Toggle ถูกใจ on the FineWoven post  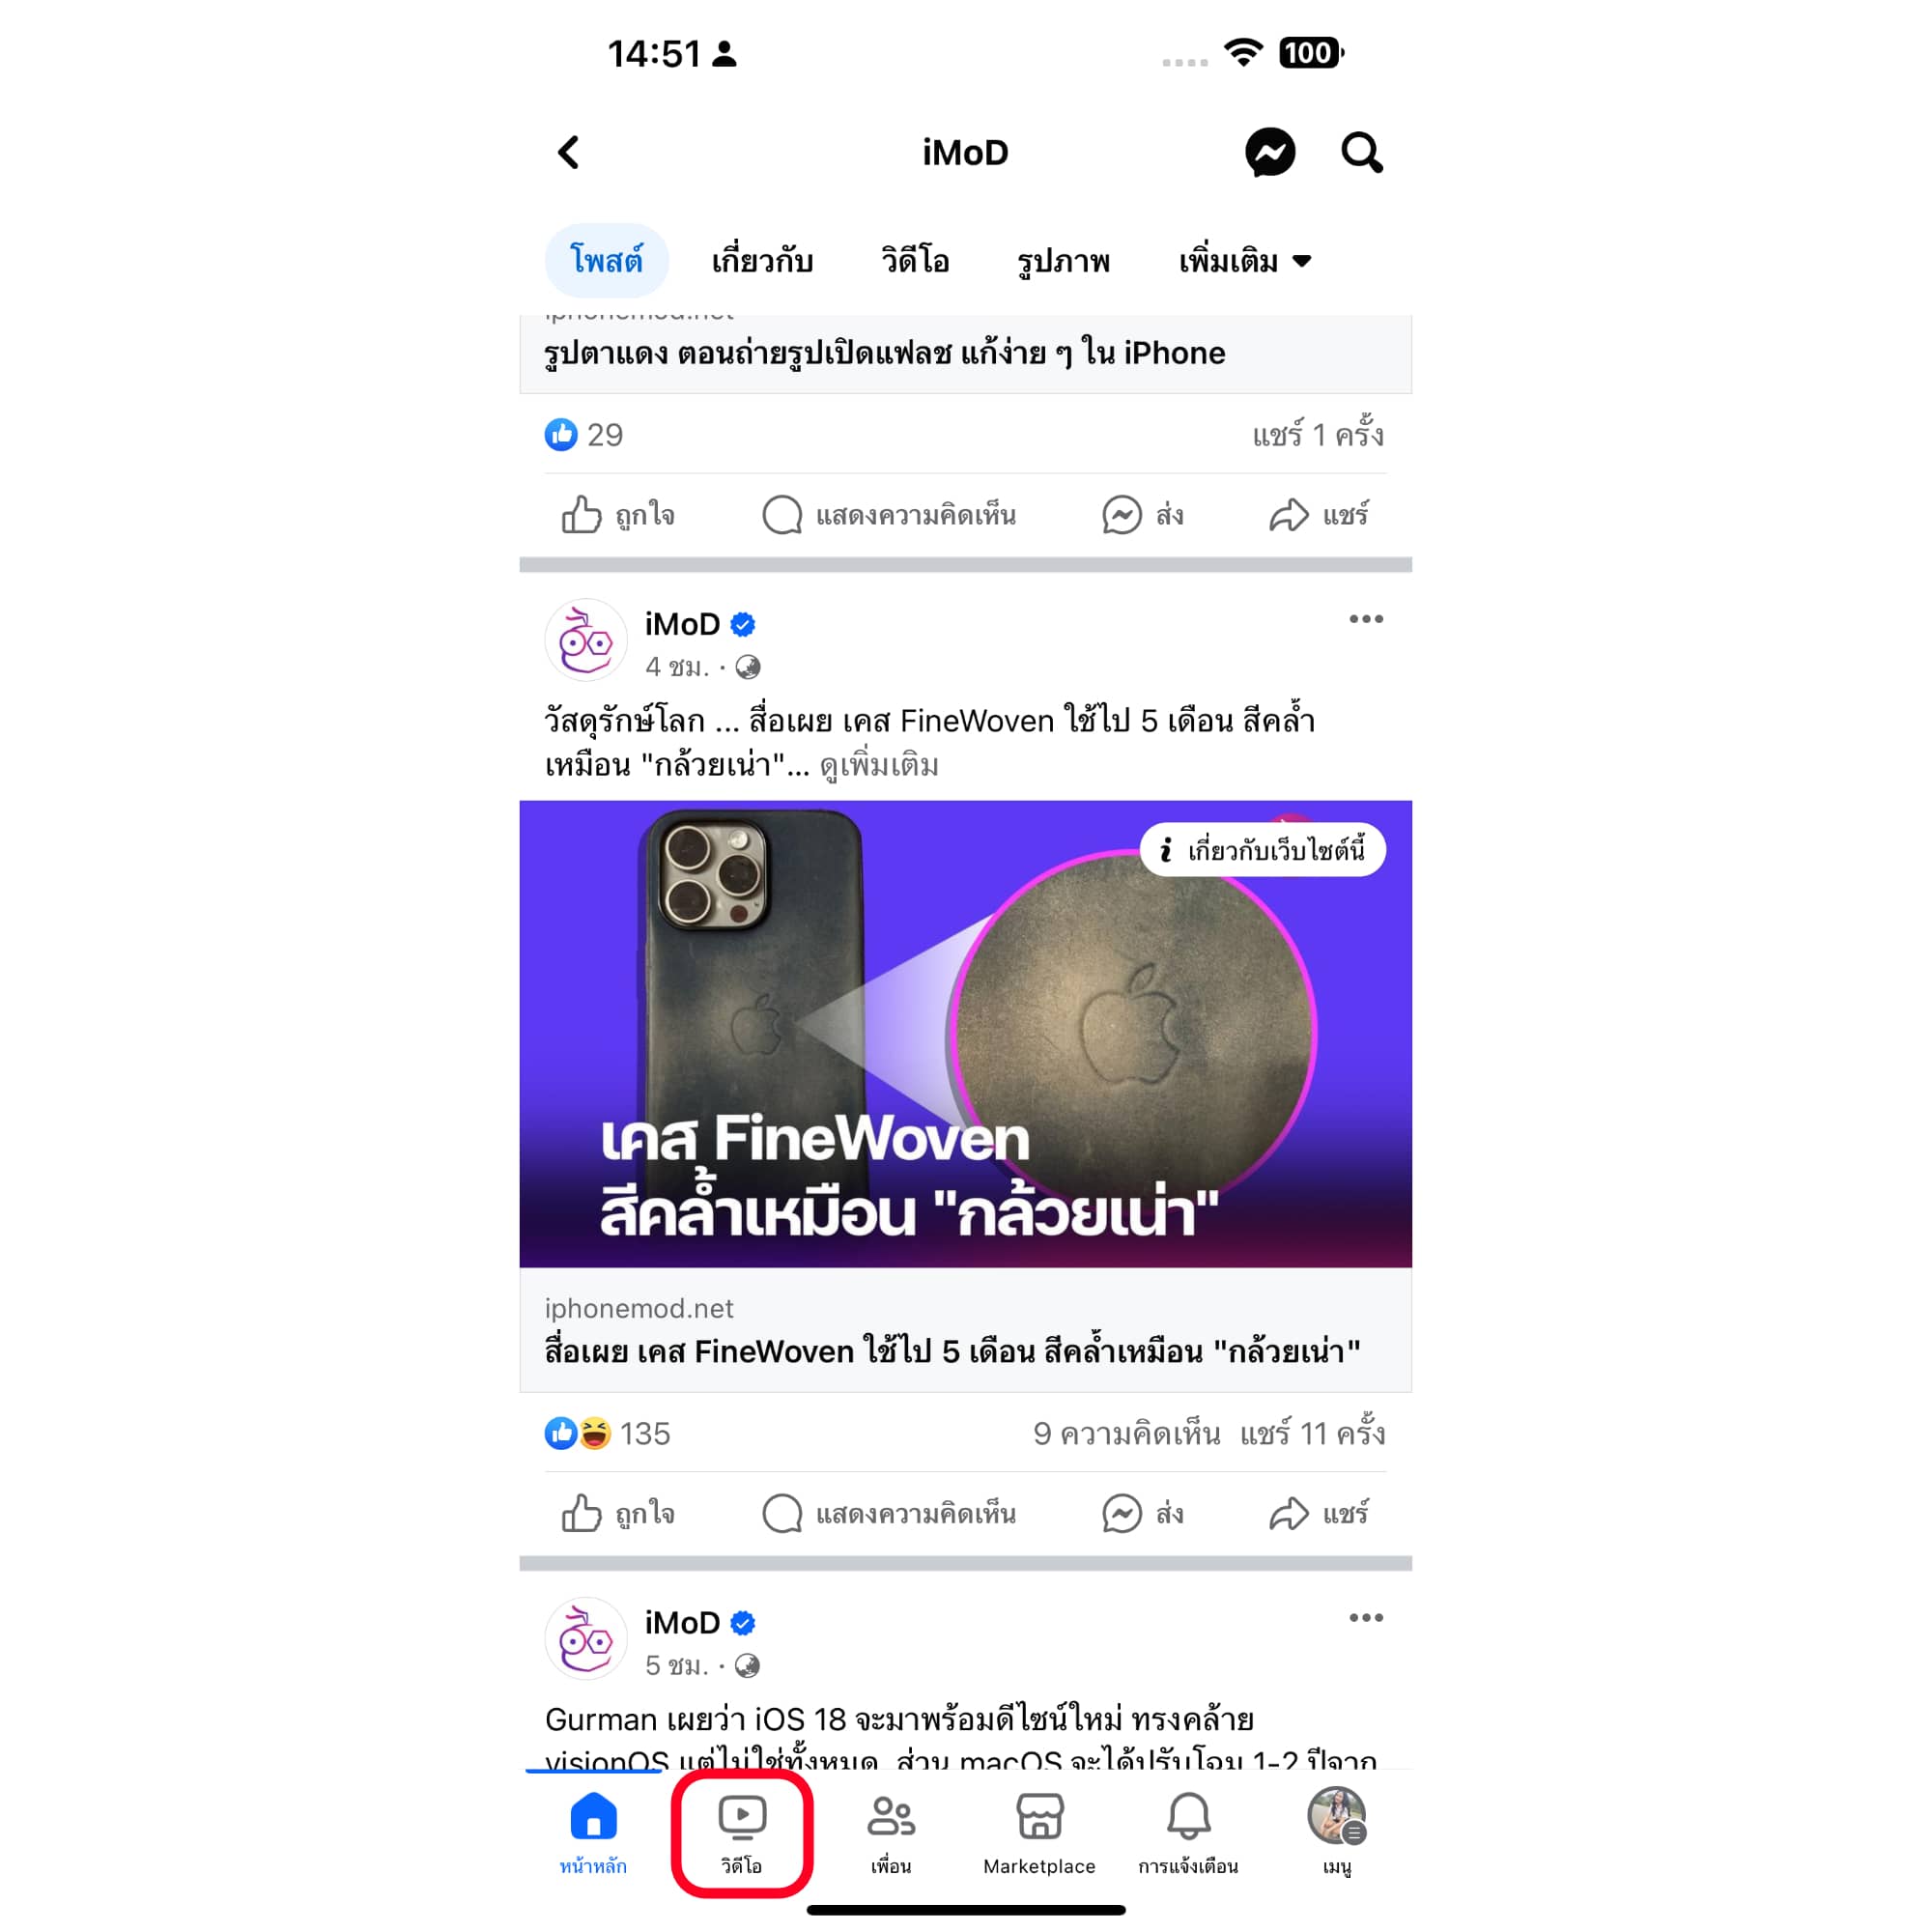pos(618,1513)
